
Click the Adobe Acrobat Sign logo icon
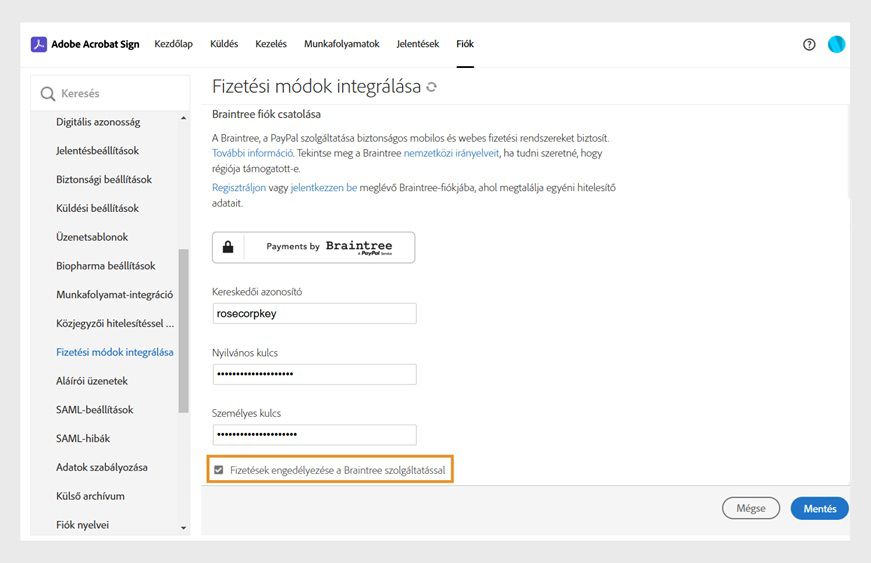[x=38, y=44]
